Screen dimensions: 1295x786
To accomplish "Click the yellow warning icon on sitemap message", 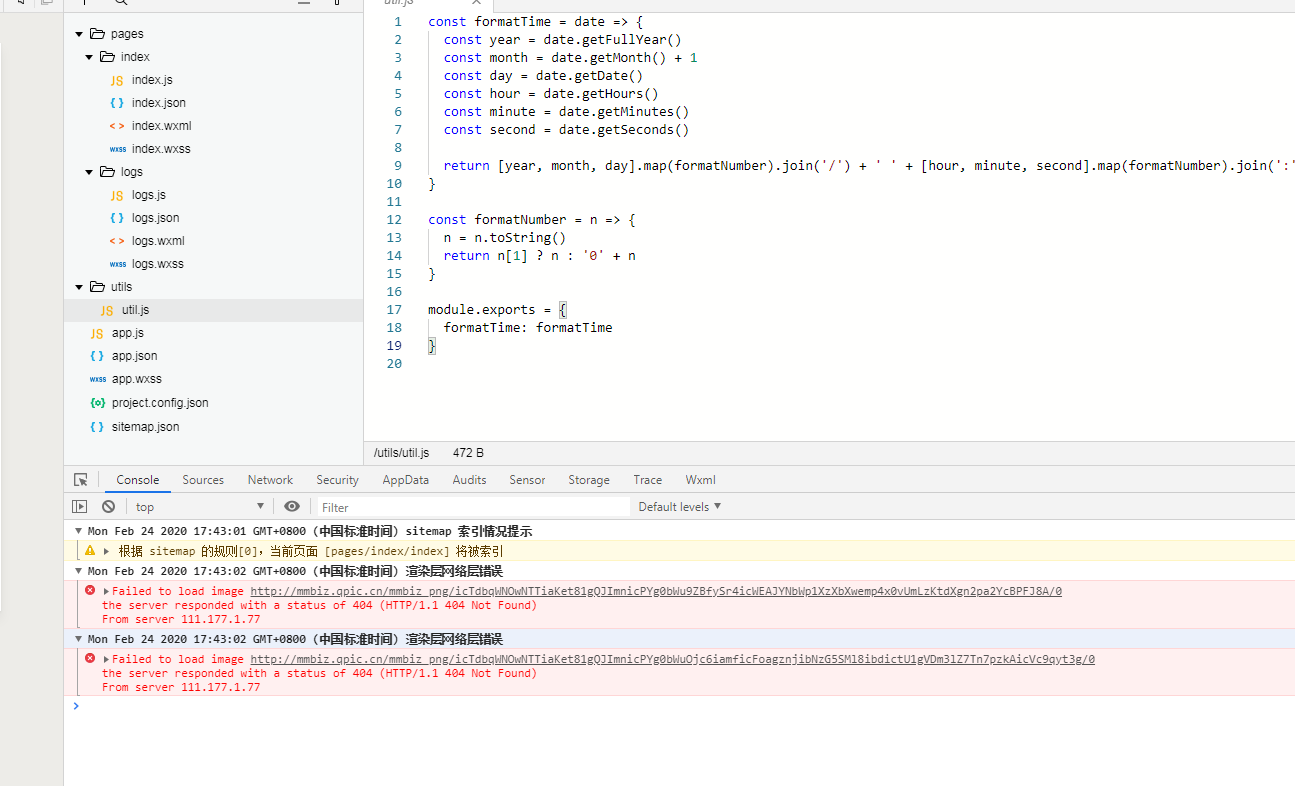I will point(90,551).
